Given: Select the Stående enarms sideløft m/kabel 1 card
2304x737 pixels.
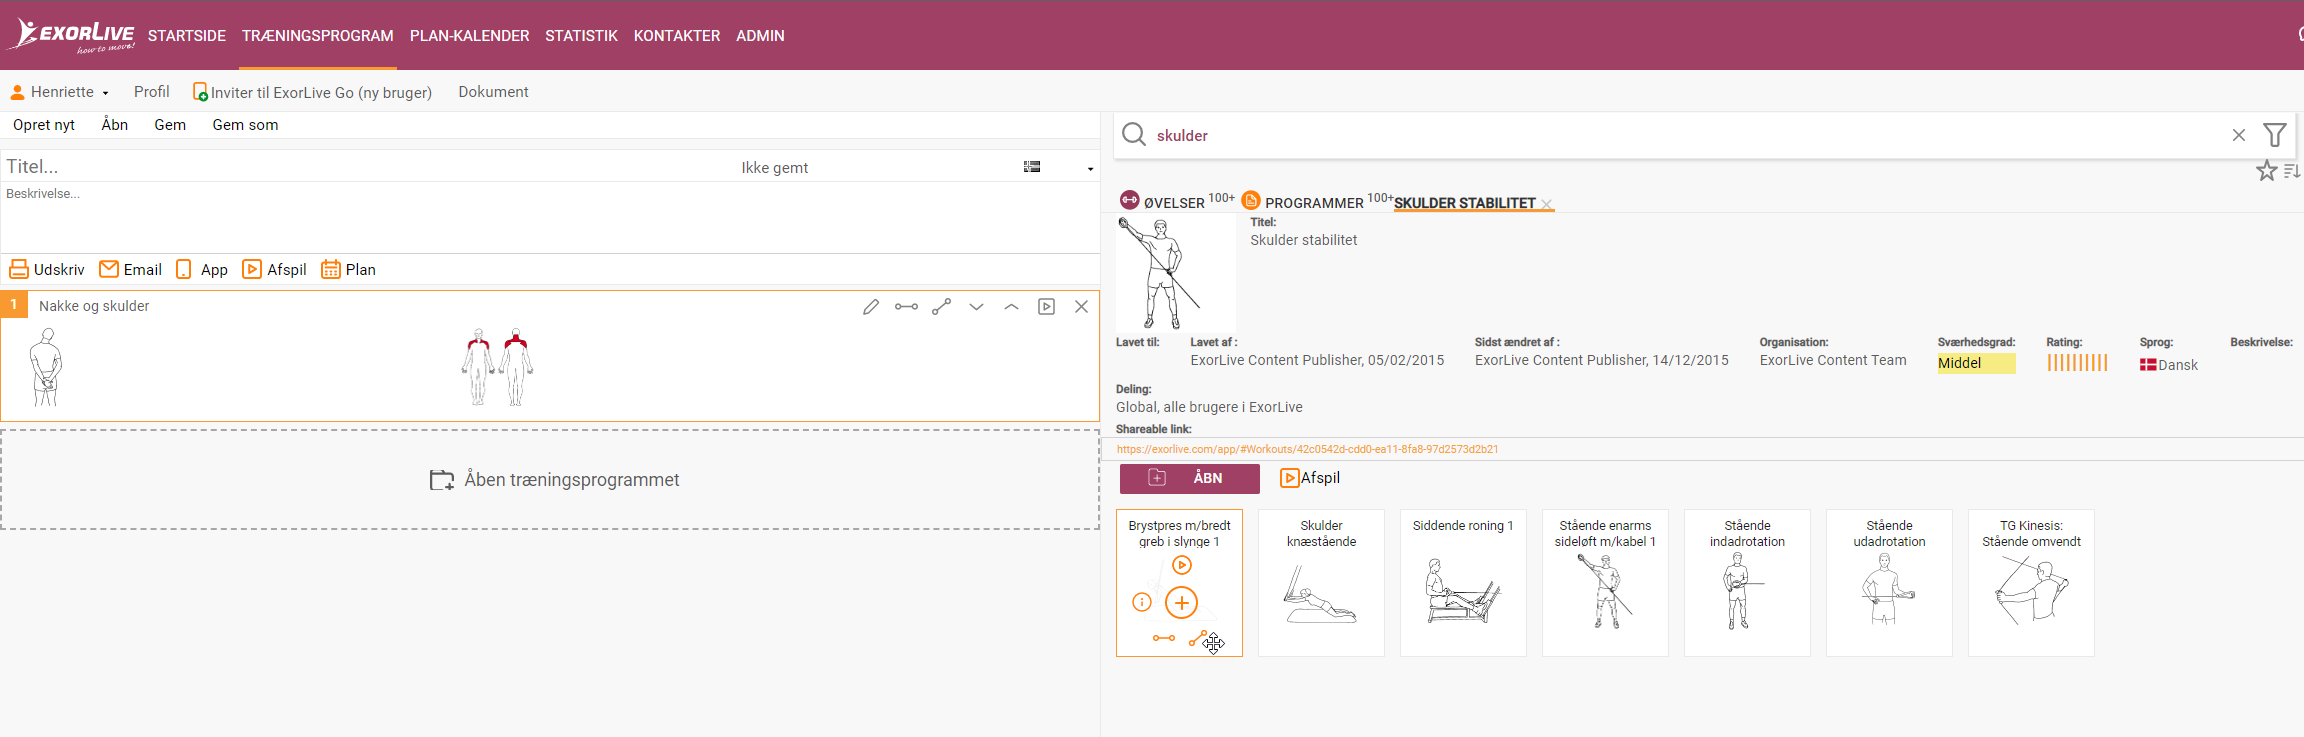Looking at the screenshot, I should pyautogui.click(x=1605, y=583).
